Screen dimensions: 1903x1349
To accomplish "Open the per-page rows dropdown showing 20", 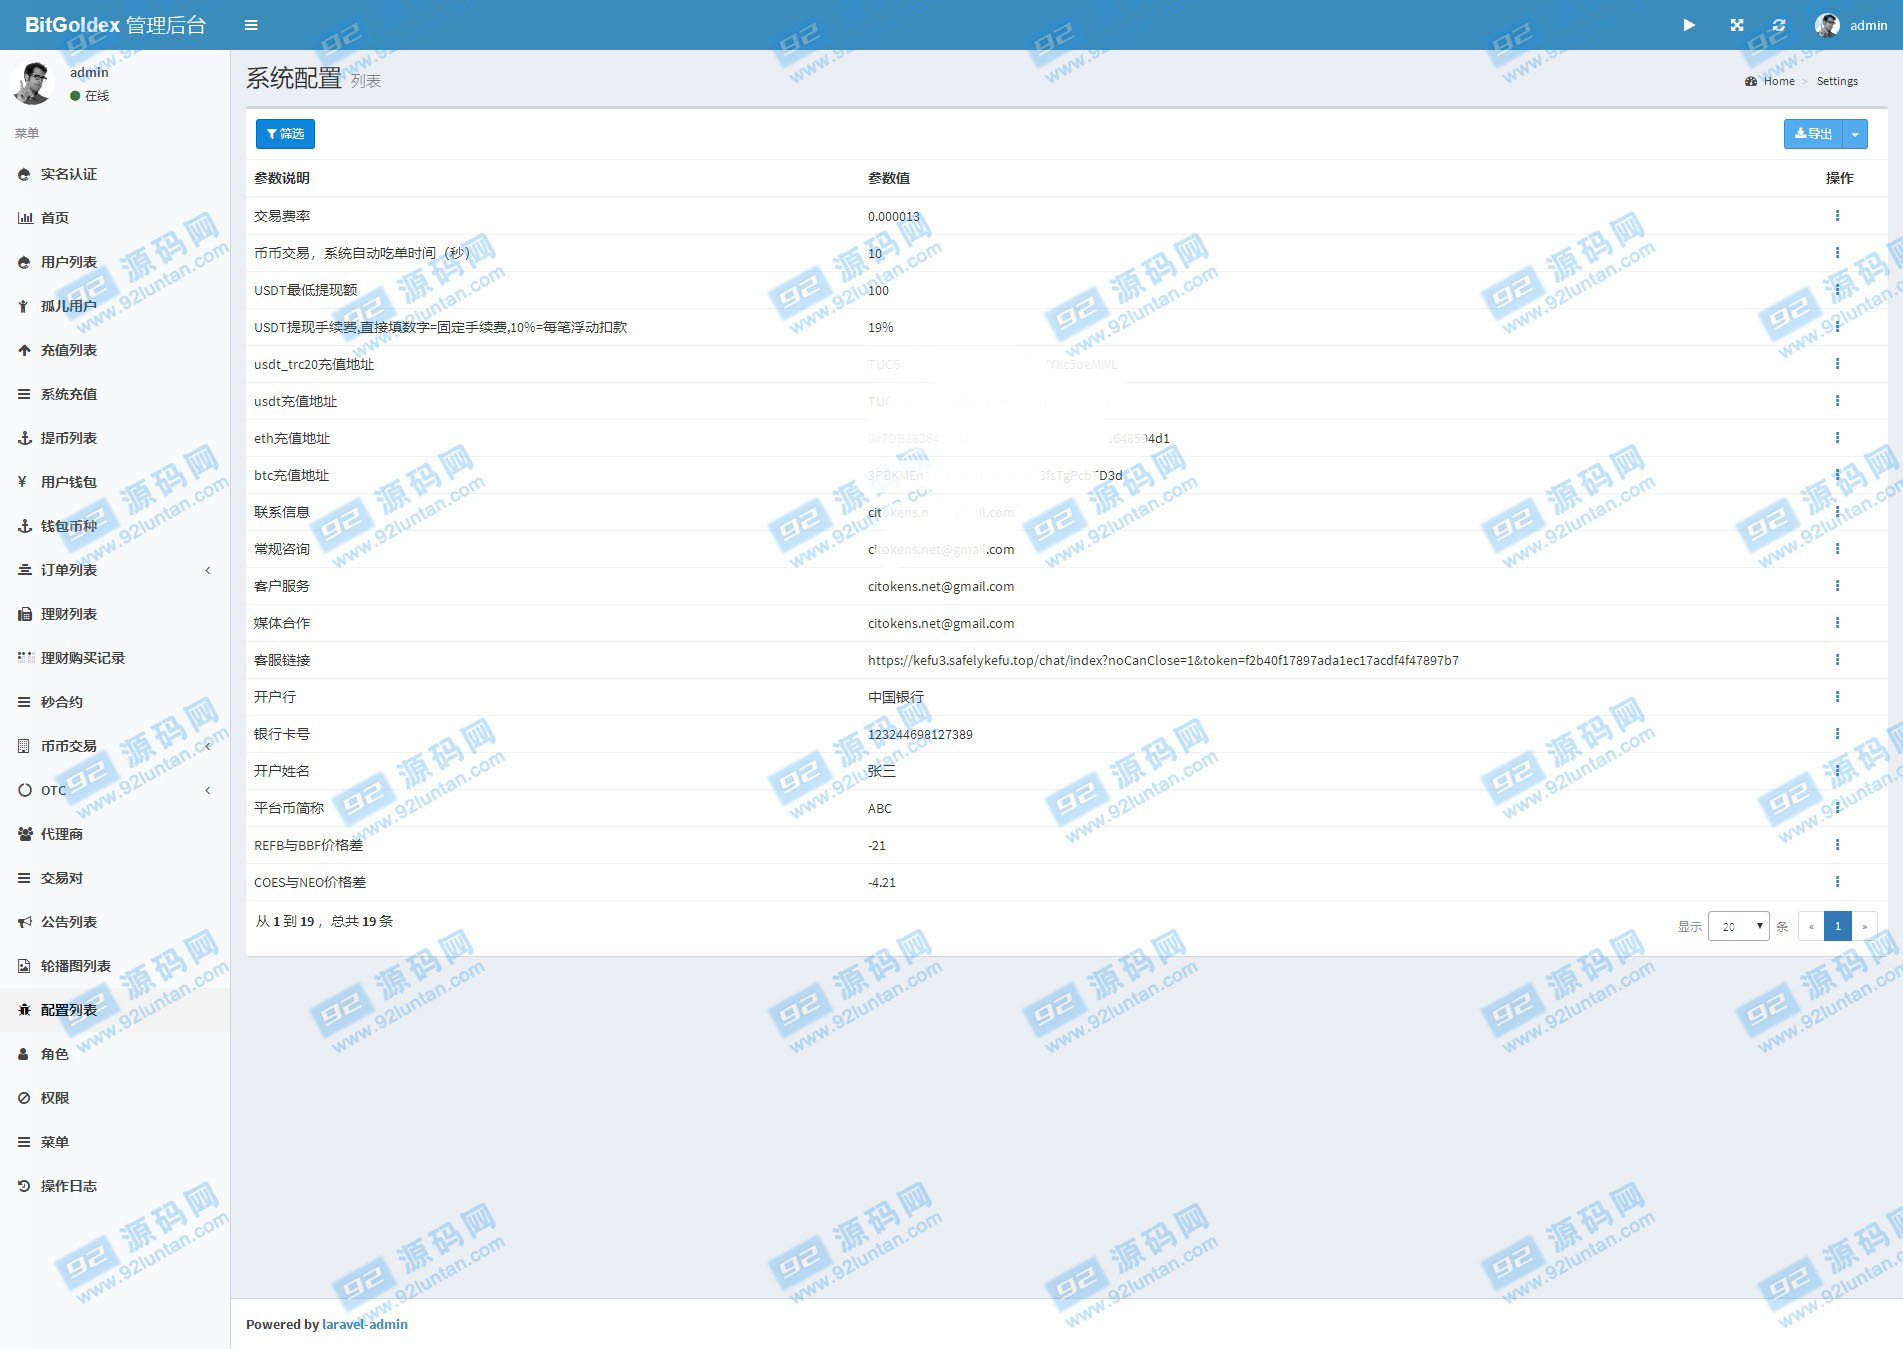I will 1739,926.
